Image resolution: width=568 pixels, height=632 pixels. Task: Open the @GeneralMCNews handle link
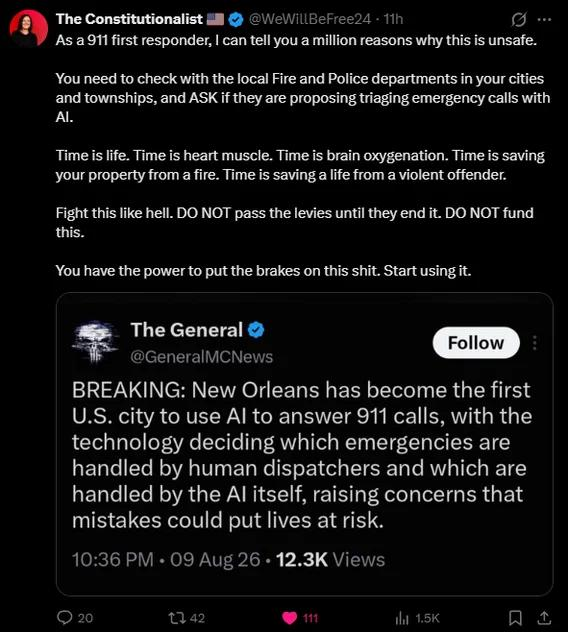pyautogui.click(x=202, y=357)
